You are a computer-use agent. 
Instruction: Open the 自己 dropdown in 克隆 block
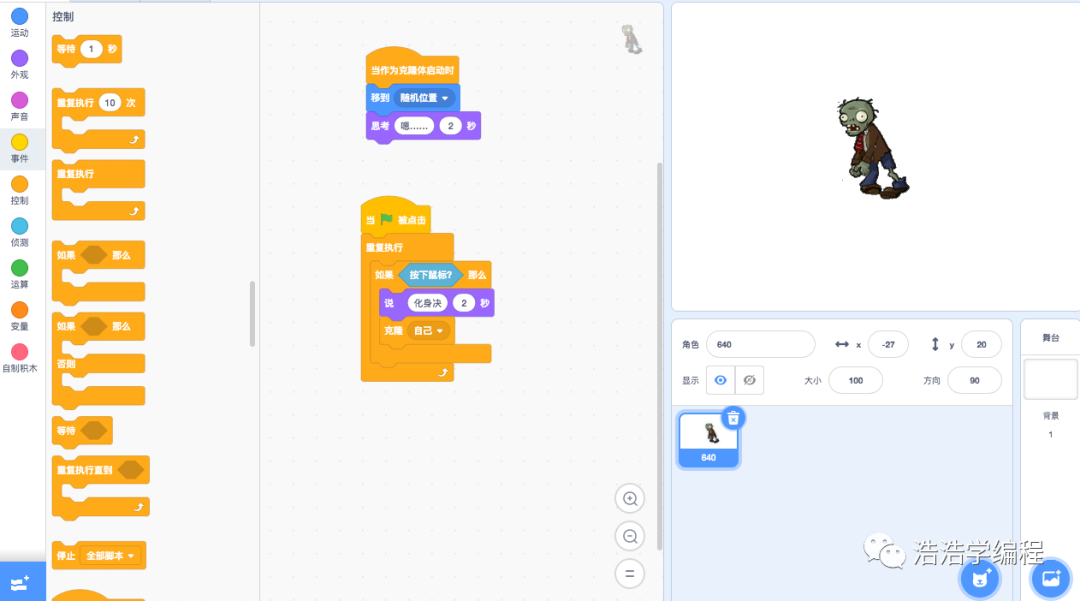[428, 330]
